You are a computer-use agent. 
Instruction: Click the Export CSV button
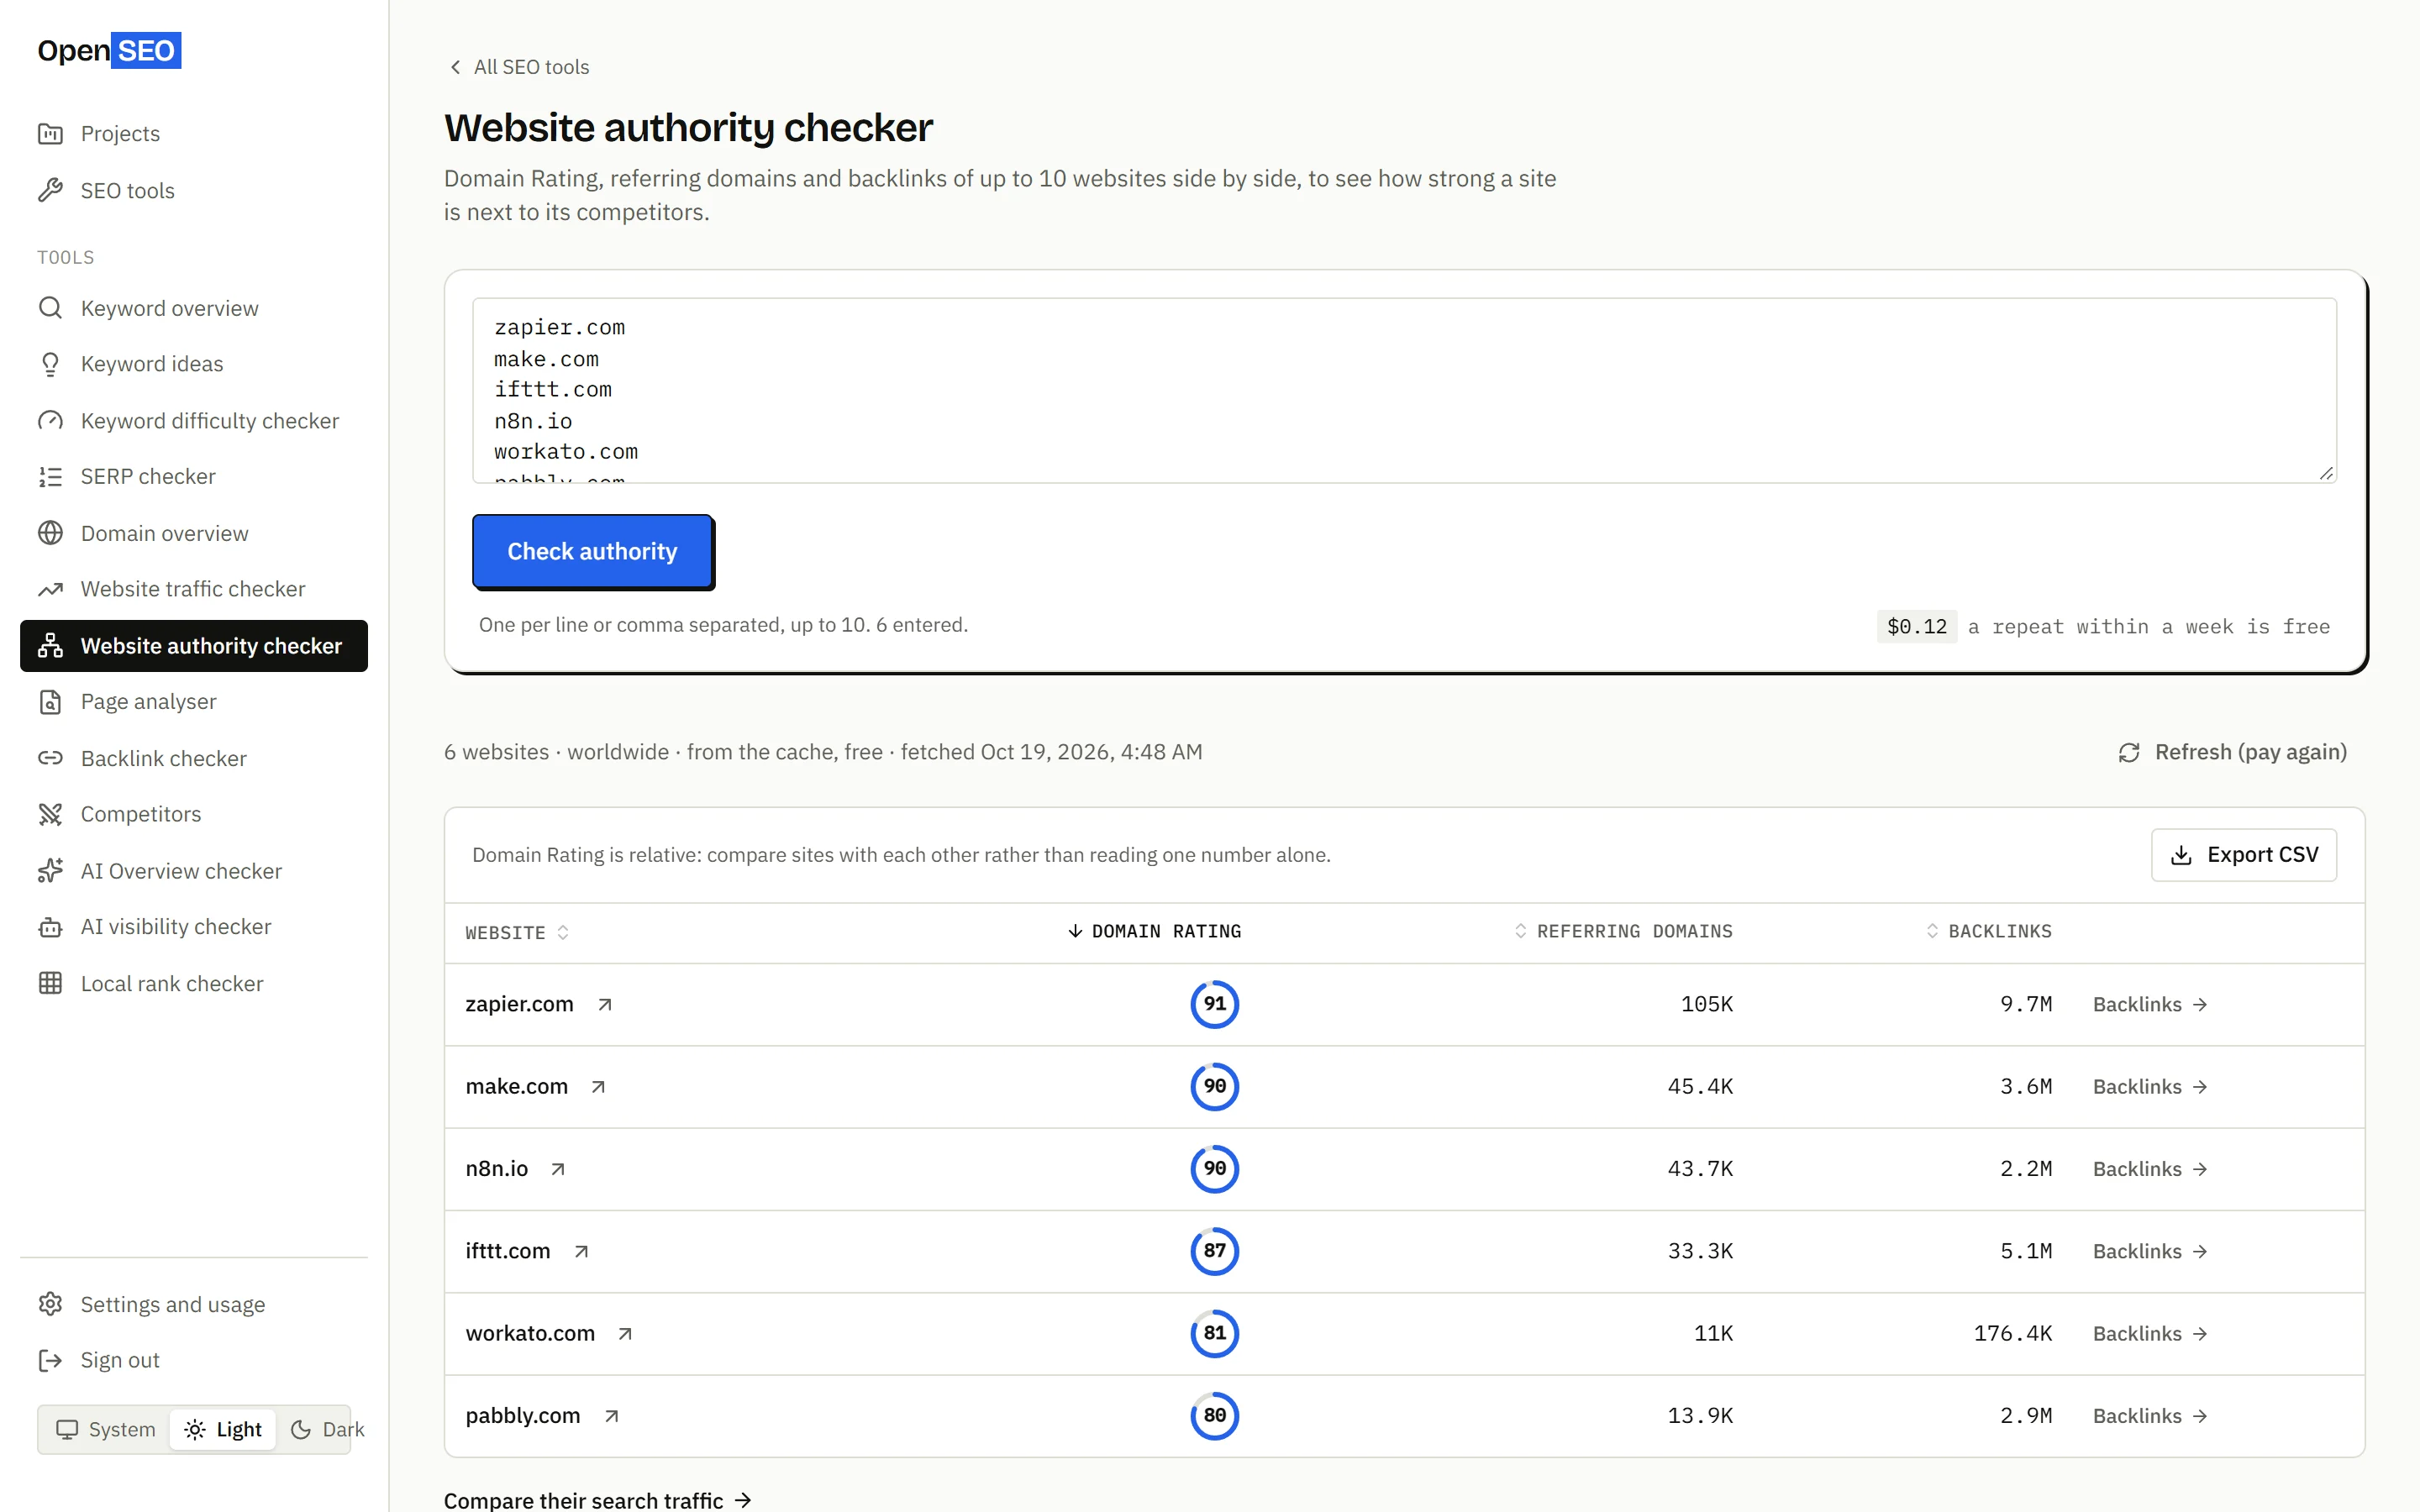(2243, 855)
